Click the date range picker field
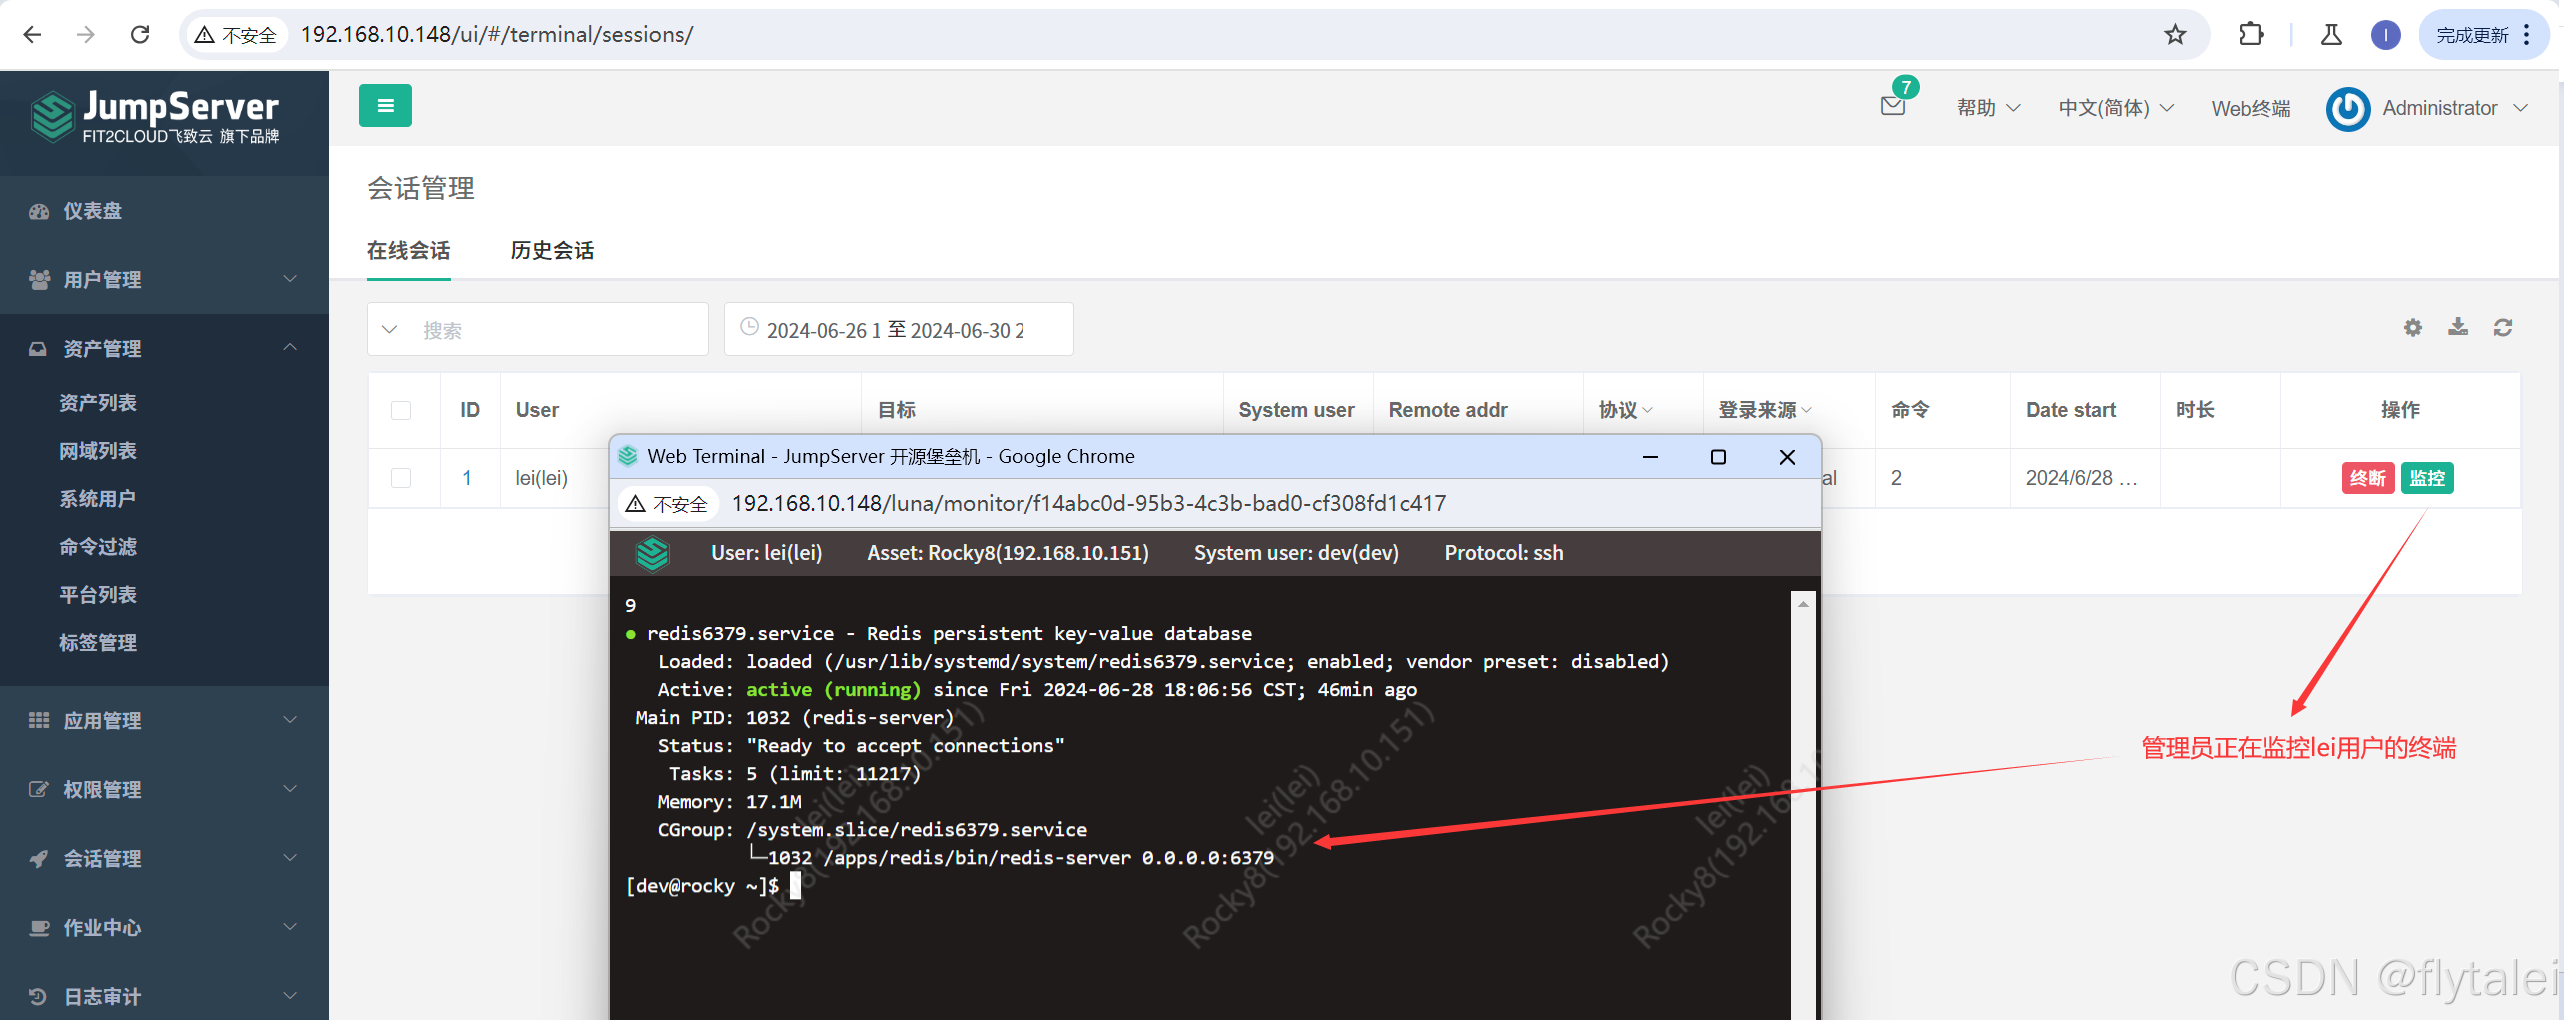 click(x=898, y=329)
